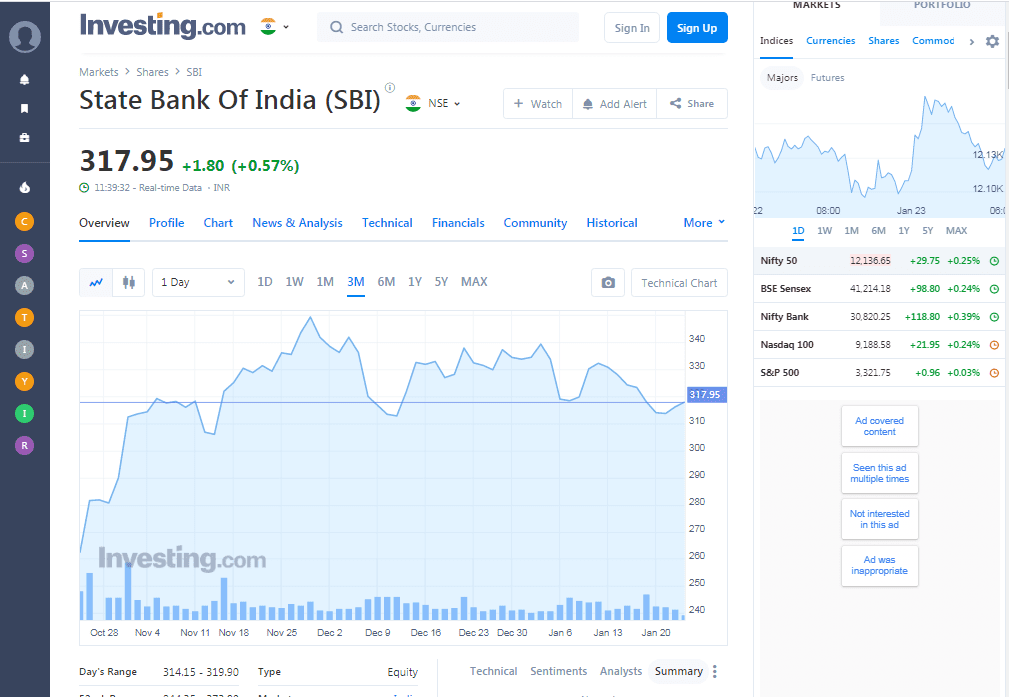Open the three-dot menu beside Summary

tap(715, 671)
